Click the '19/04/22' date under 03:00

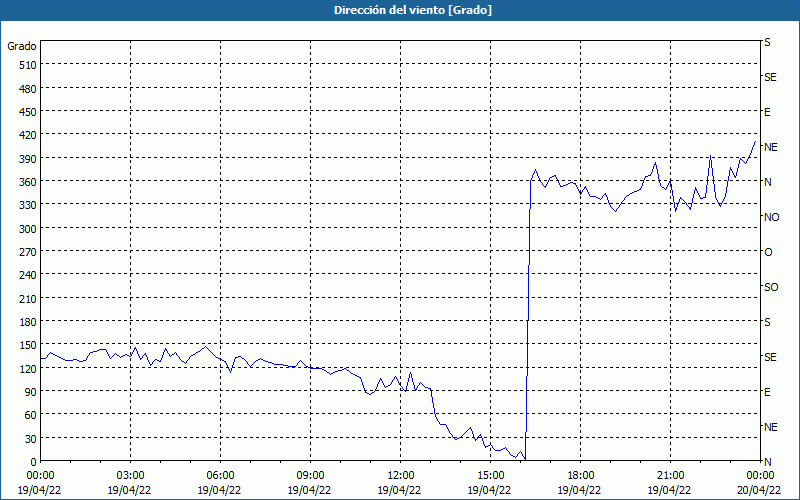(x=130, y=491)
